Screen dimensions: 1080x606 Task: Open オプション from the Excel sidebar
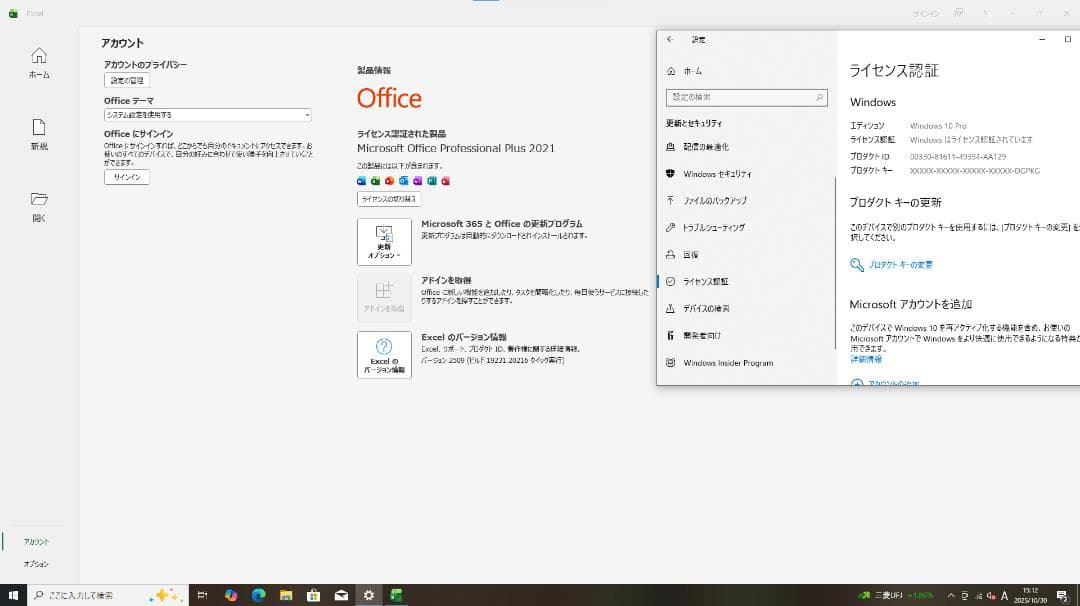[x=36, y=563]
